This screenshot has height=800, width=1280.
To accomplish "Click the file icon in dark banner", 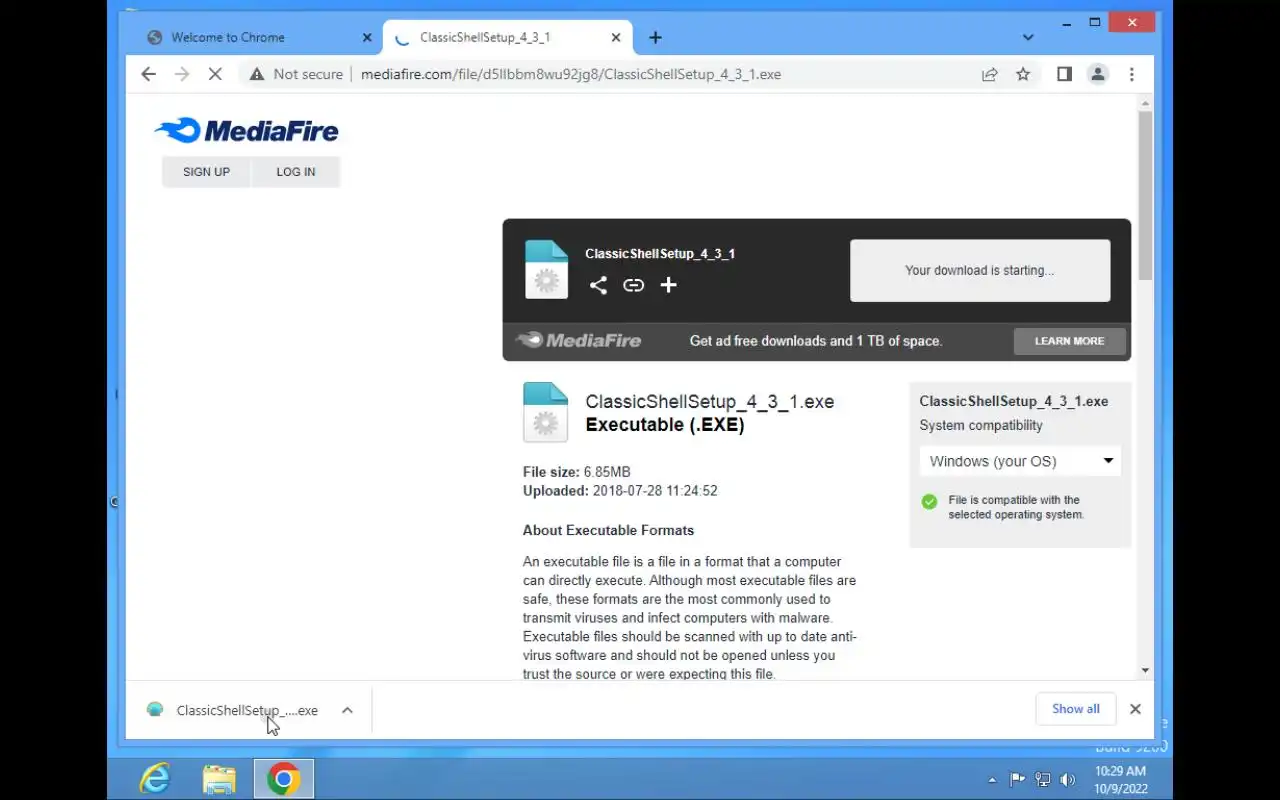I will pyautogui.click(x=546, y=270).
